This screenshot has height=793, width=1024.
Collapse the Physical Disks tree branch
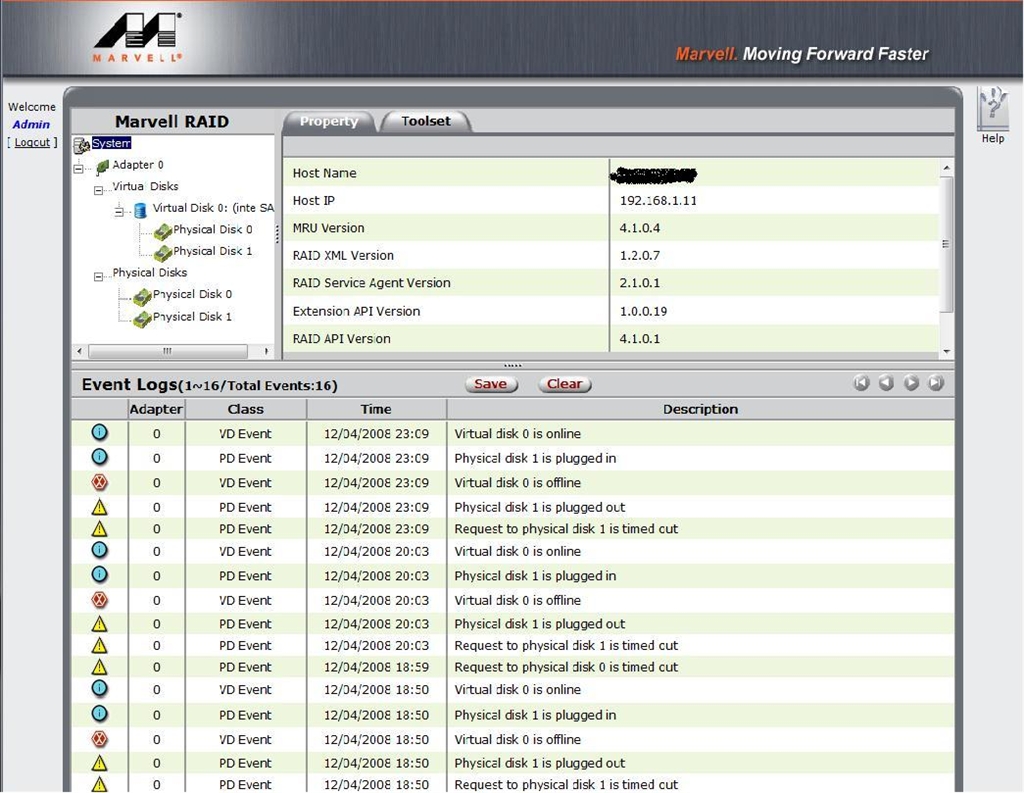pyautogui.click(x=99, y=275)
